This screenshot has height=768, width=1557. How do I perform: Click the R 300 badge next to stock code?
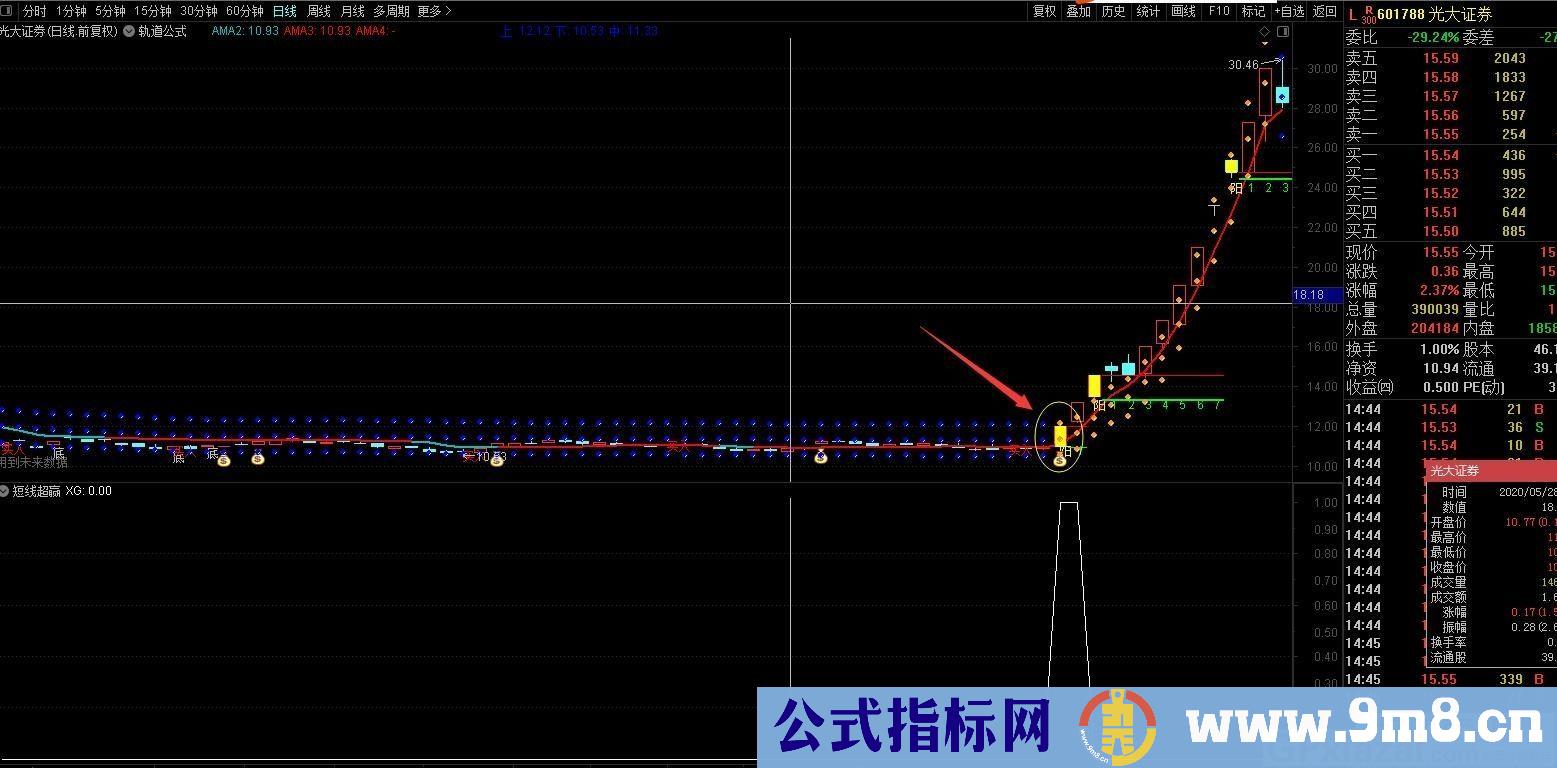point(1369,14)
